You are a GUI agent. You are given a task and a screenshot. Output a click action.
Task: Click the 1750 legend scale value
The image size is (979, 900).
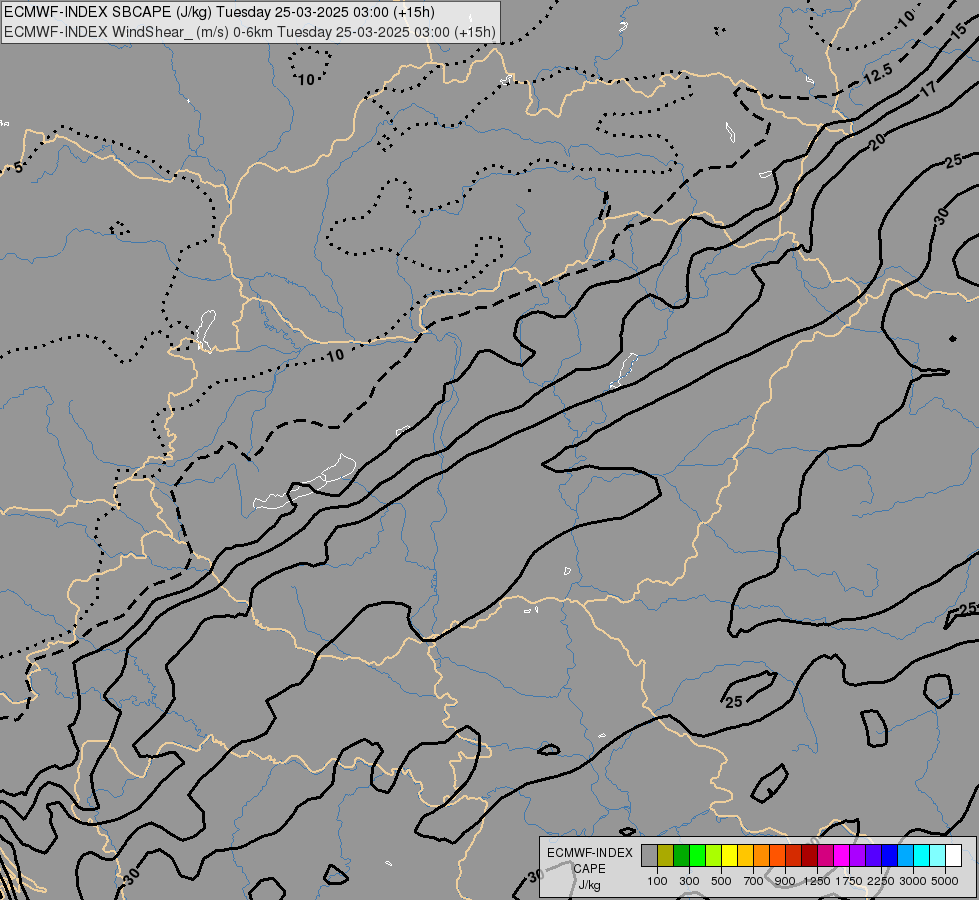(x=849, y=881)
